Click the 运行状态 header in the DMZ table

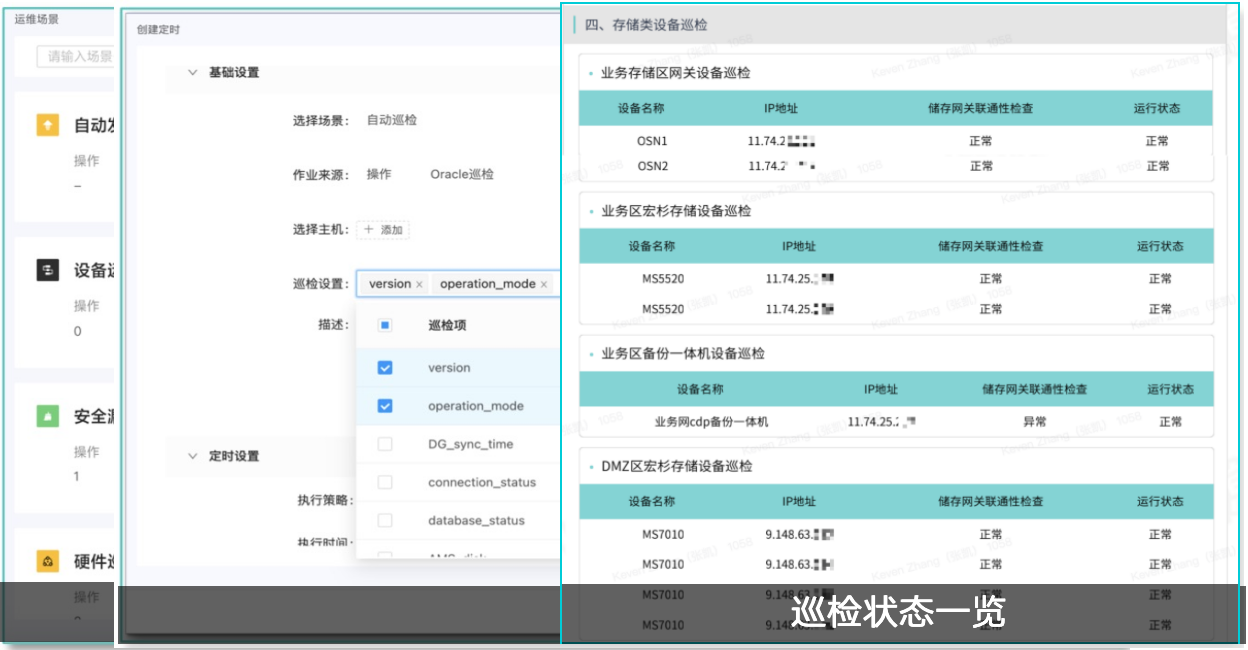[x=1160, y=502]
